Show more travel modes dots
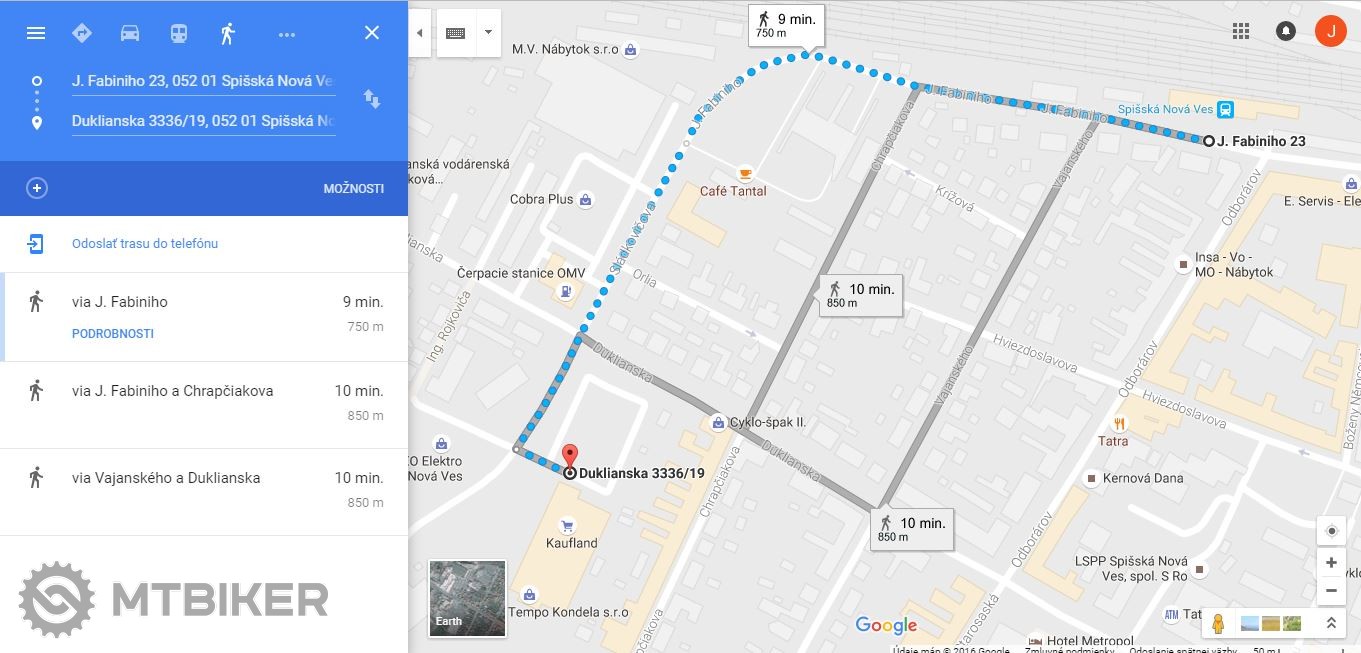This screenshot has height=653, width=1361. (287, 34)
